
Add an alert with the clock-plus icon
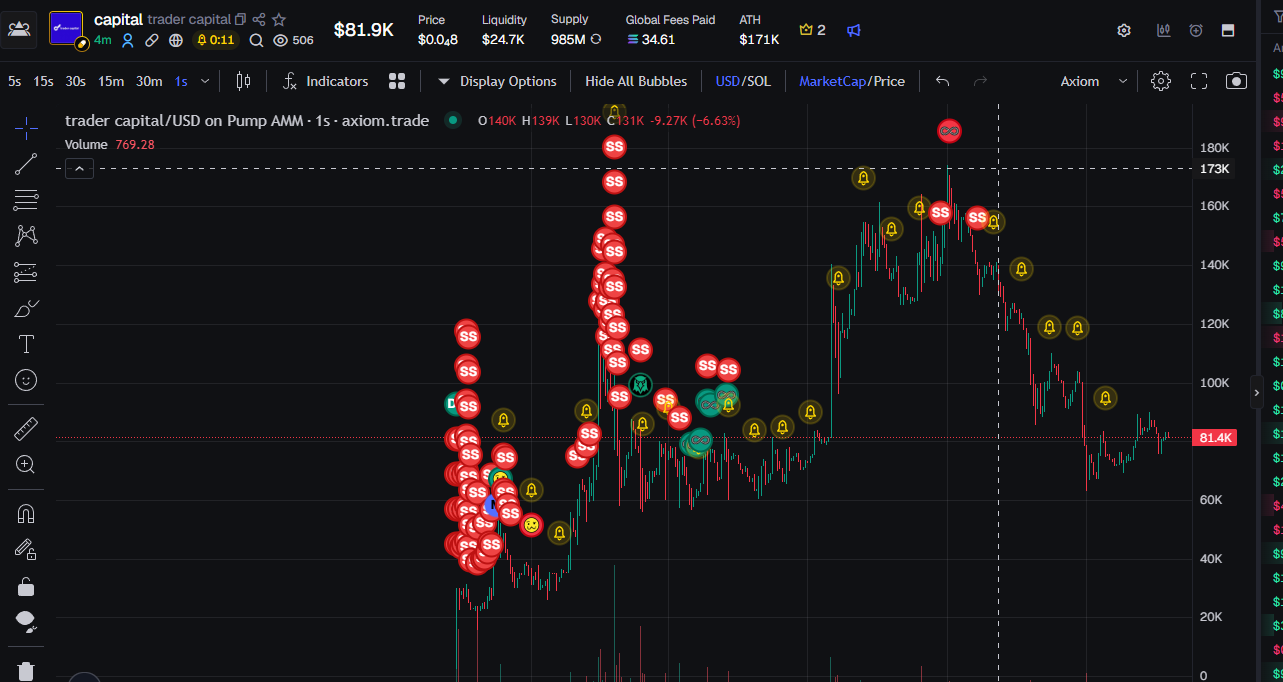coord(1196,30)
